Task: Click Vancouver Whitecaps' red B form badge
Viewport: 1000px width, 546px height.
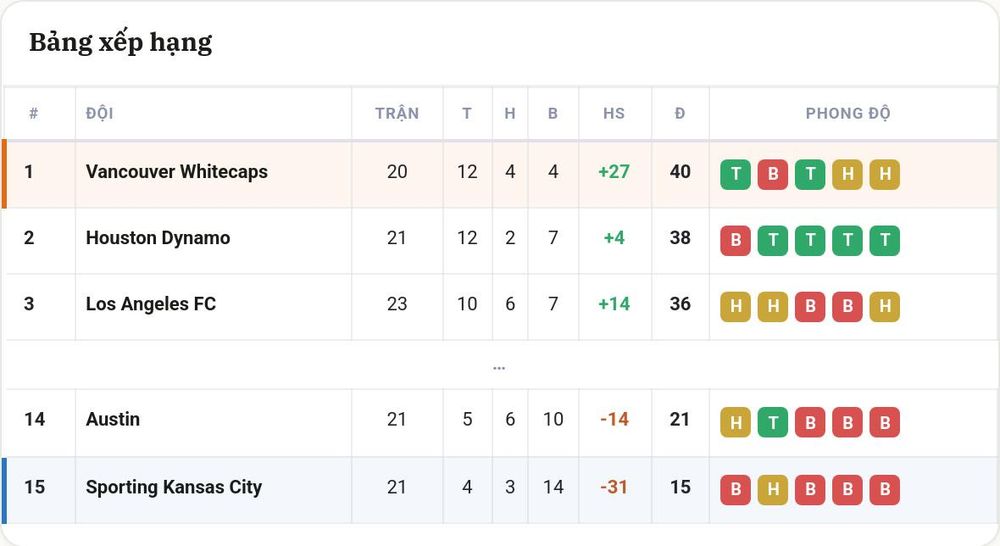Action: pos(773,174)
